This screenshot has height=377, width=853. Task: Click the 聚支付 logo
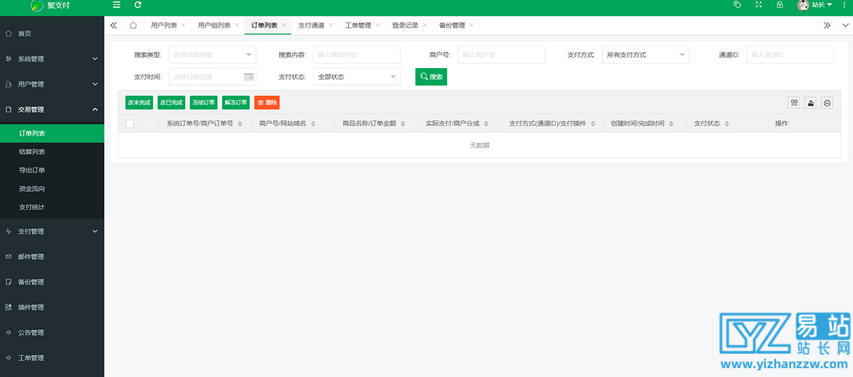pos(51,5)
